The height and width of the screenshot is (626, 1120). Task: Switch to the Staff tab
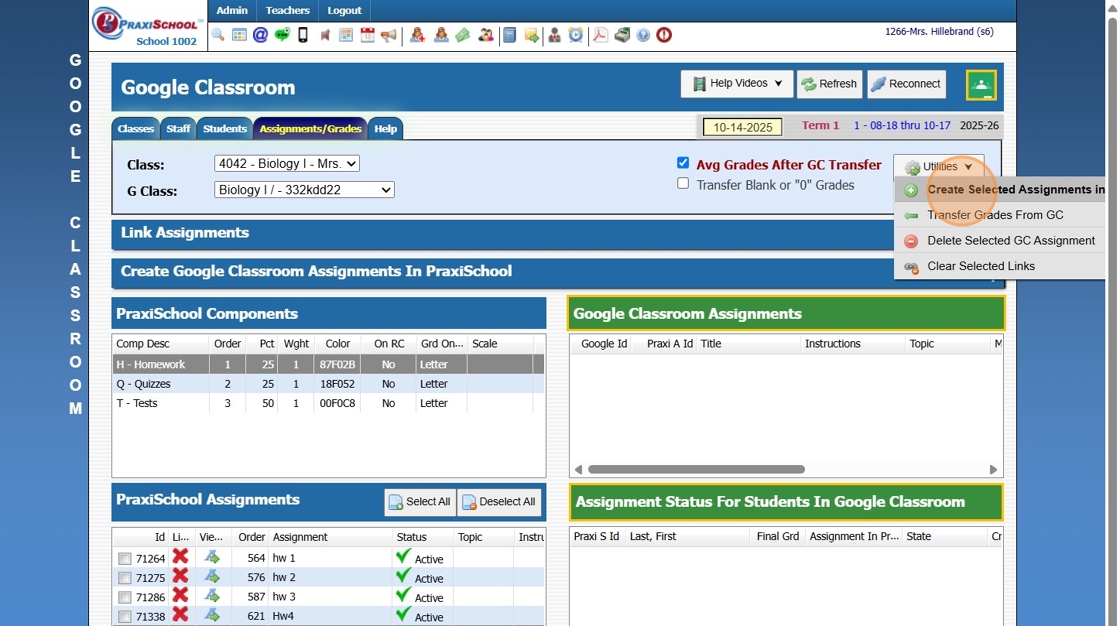pos(178,129)
